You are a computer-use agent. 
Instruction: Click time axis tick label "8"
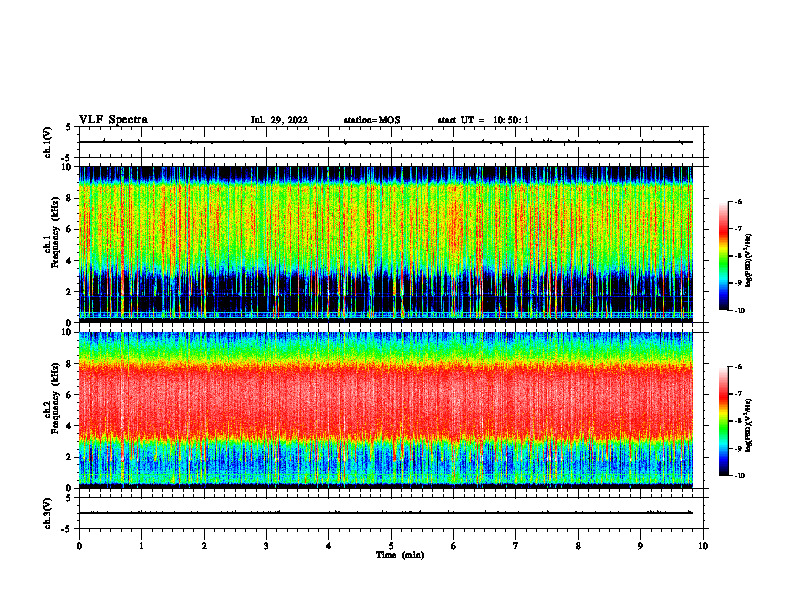tap(578, 546)
